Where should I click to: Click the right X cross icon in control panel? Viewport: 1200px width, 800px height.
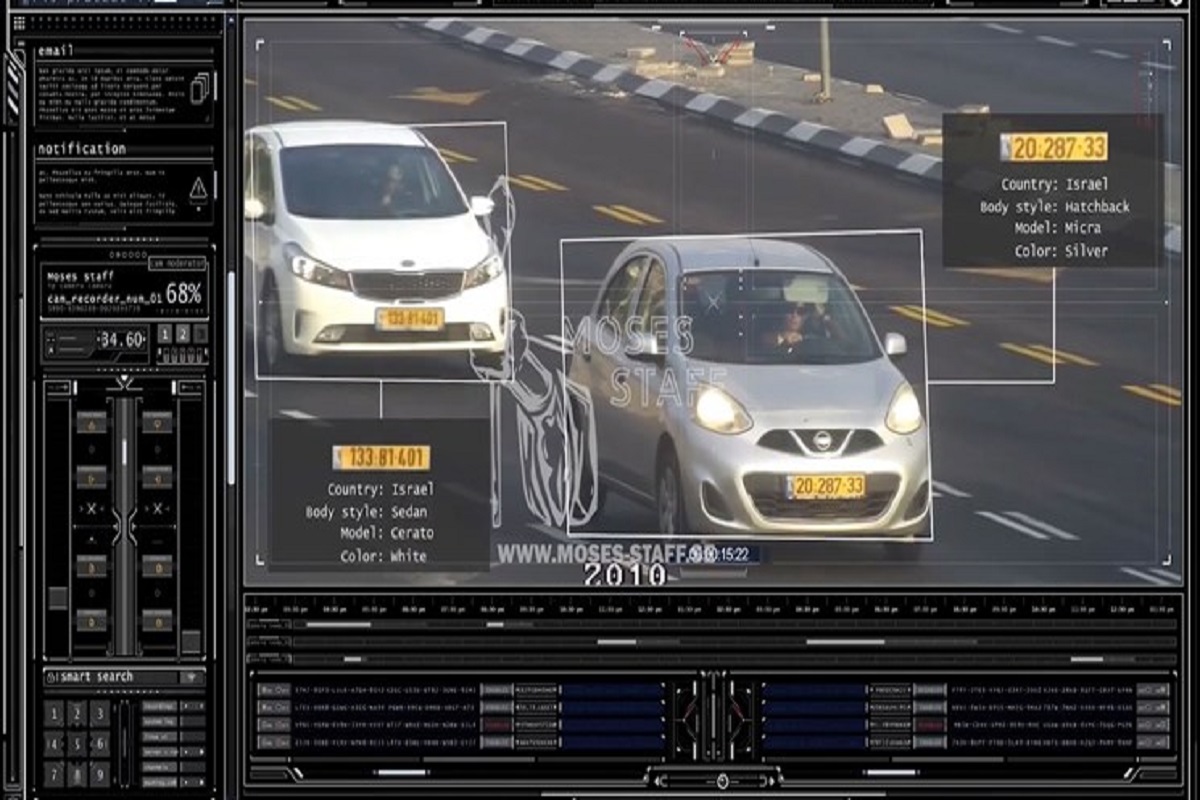click(156, 510)
